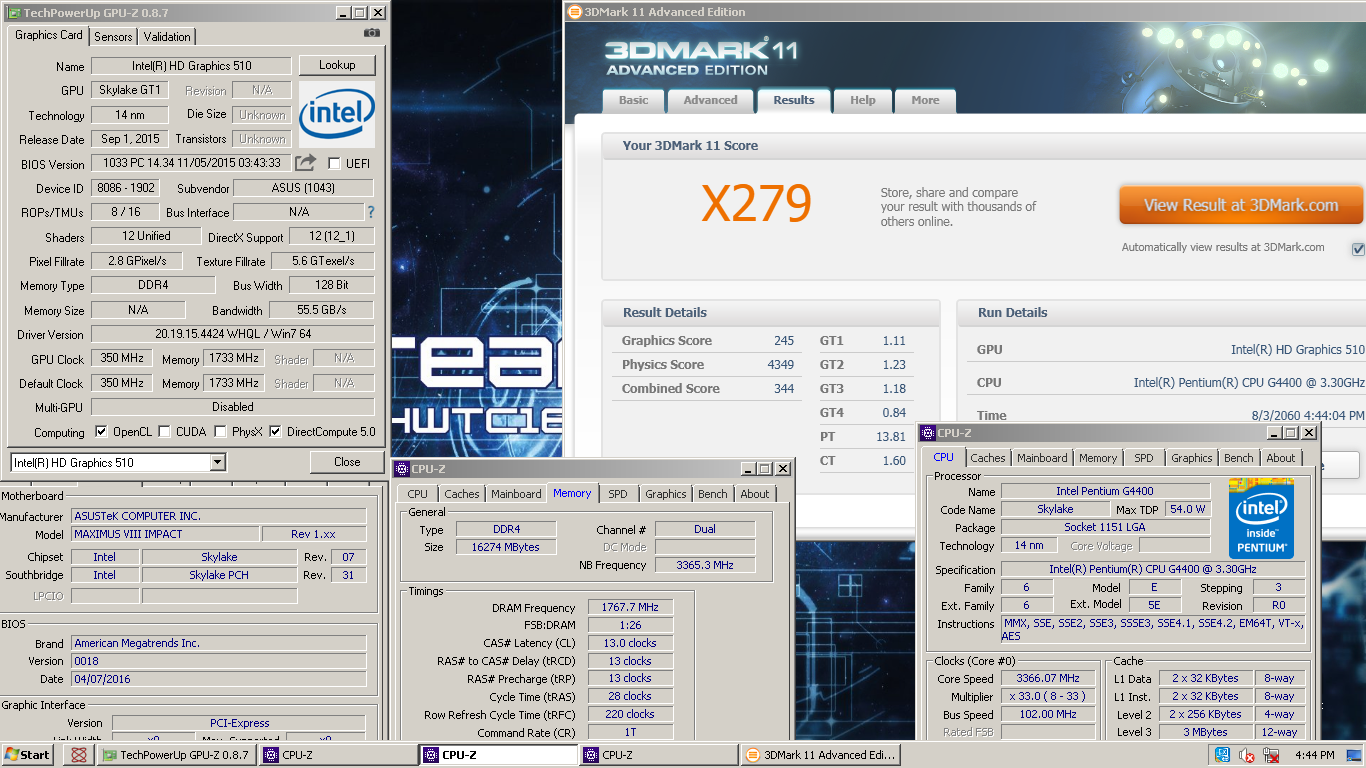Click the Close button in GPU-Z
The height and width of the screenshot is (768, 1366).
[347, 462]
